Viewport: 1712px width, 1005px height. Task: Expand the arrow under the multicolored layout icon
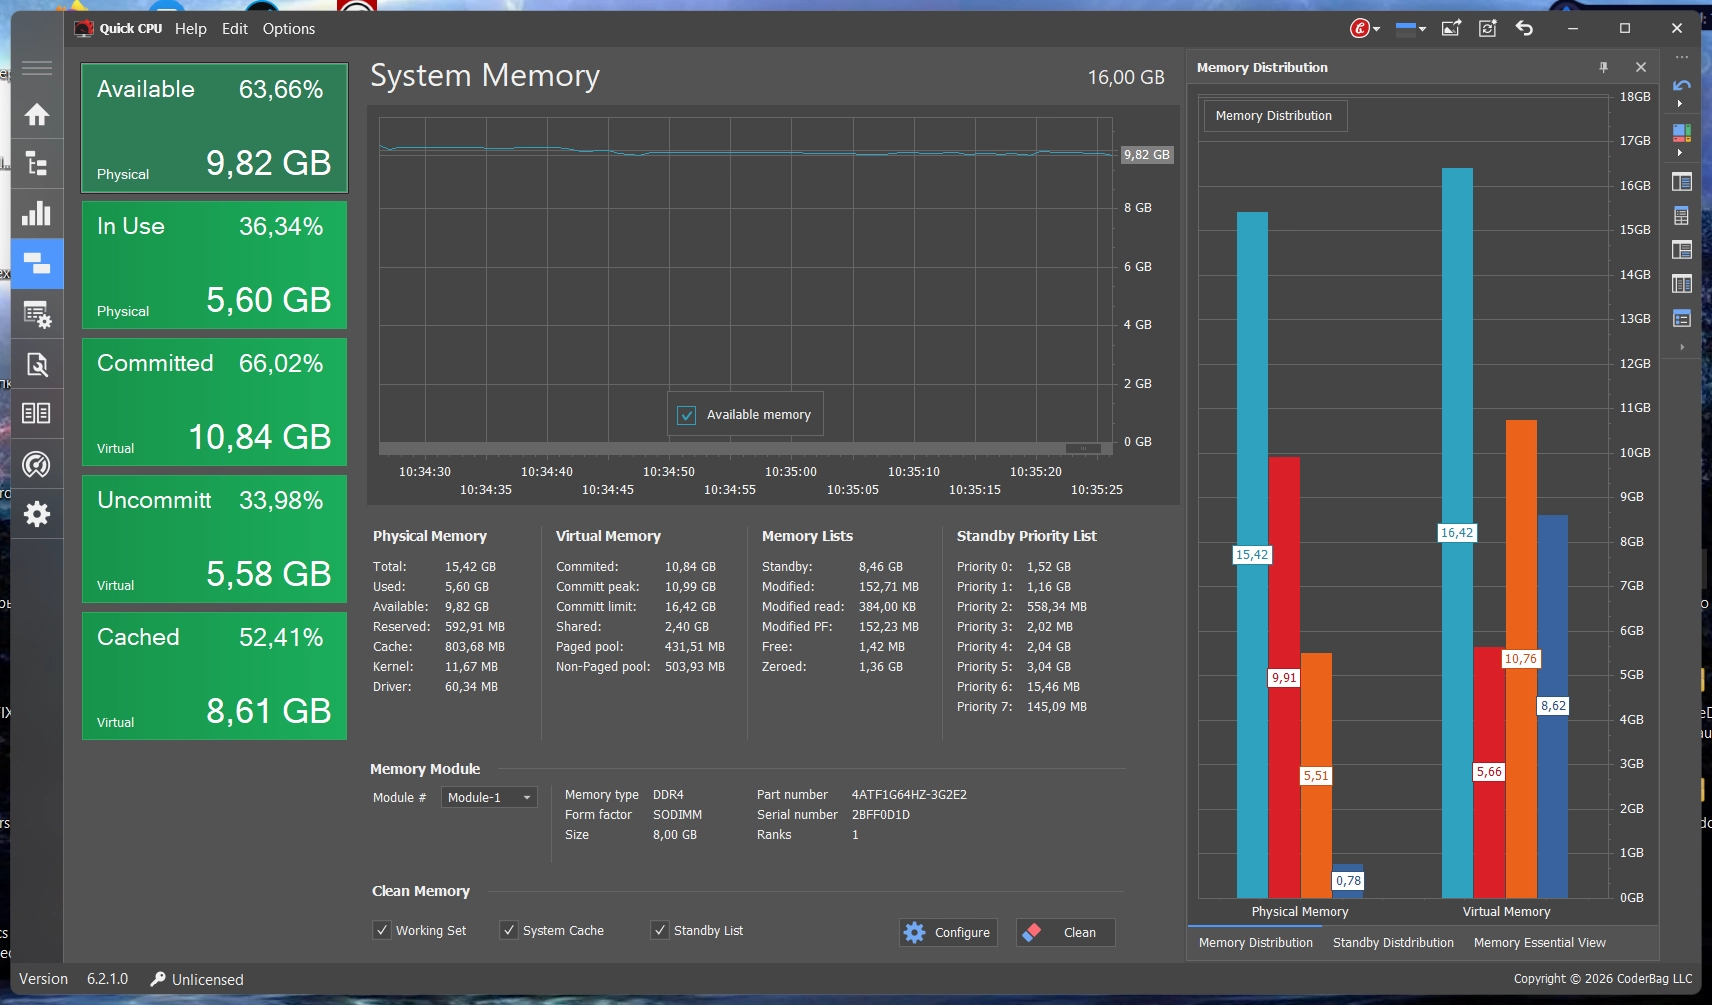click(x=1680, y=153)
